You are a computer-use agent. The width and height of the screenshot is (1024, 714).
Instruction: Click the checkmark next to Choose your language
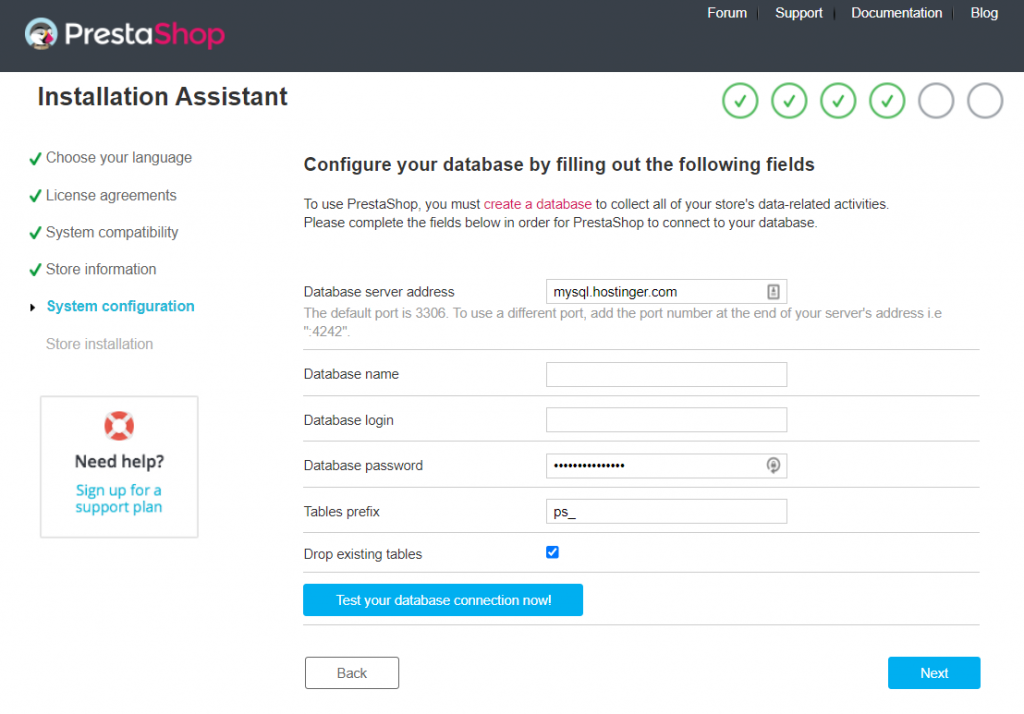[36, 157]
